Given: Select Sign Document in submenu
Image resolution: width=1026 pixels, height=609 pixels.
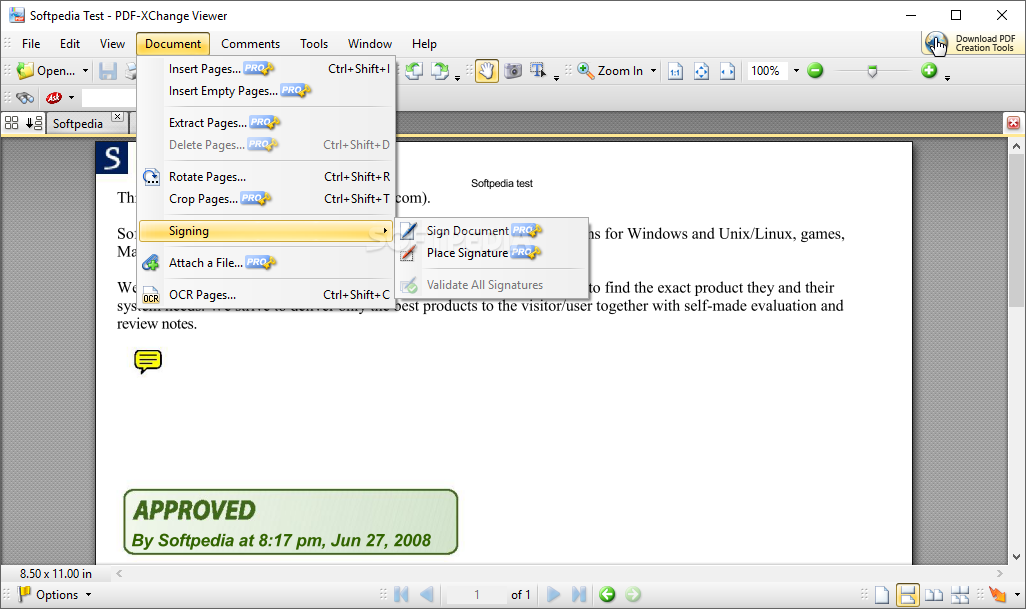Looking at the screenshot, I should coord(491,231).
